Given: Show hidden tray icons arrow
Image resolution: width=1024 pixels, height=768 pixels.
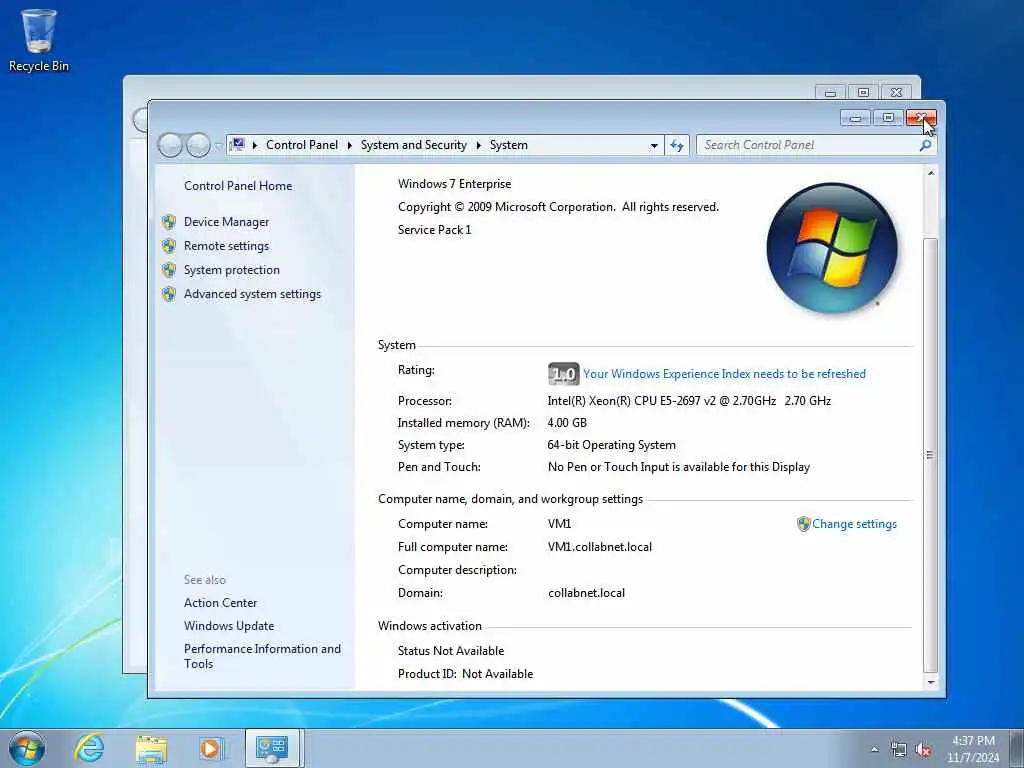Looking at the screenshot, I should (874, 749).
